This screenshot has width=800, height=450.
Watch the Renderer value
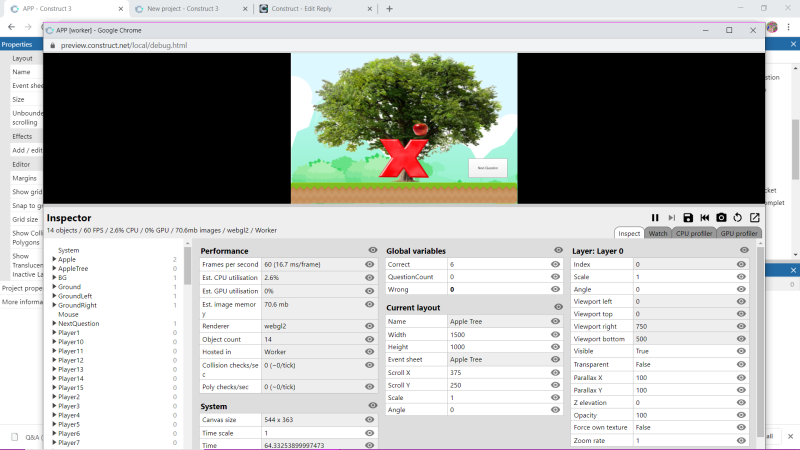click(369, 326)
